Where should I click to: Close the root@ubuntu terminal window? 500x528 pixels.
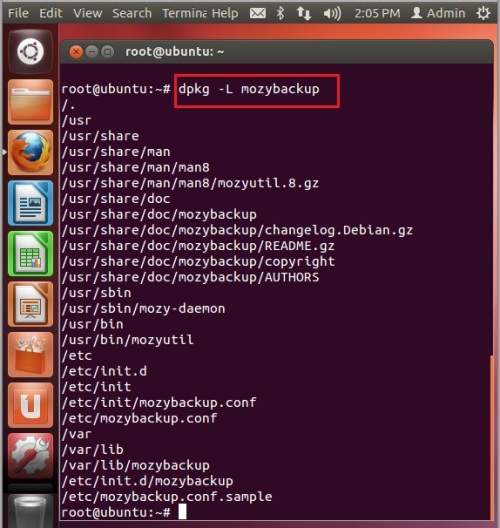(76, 52)
